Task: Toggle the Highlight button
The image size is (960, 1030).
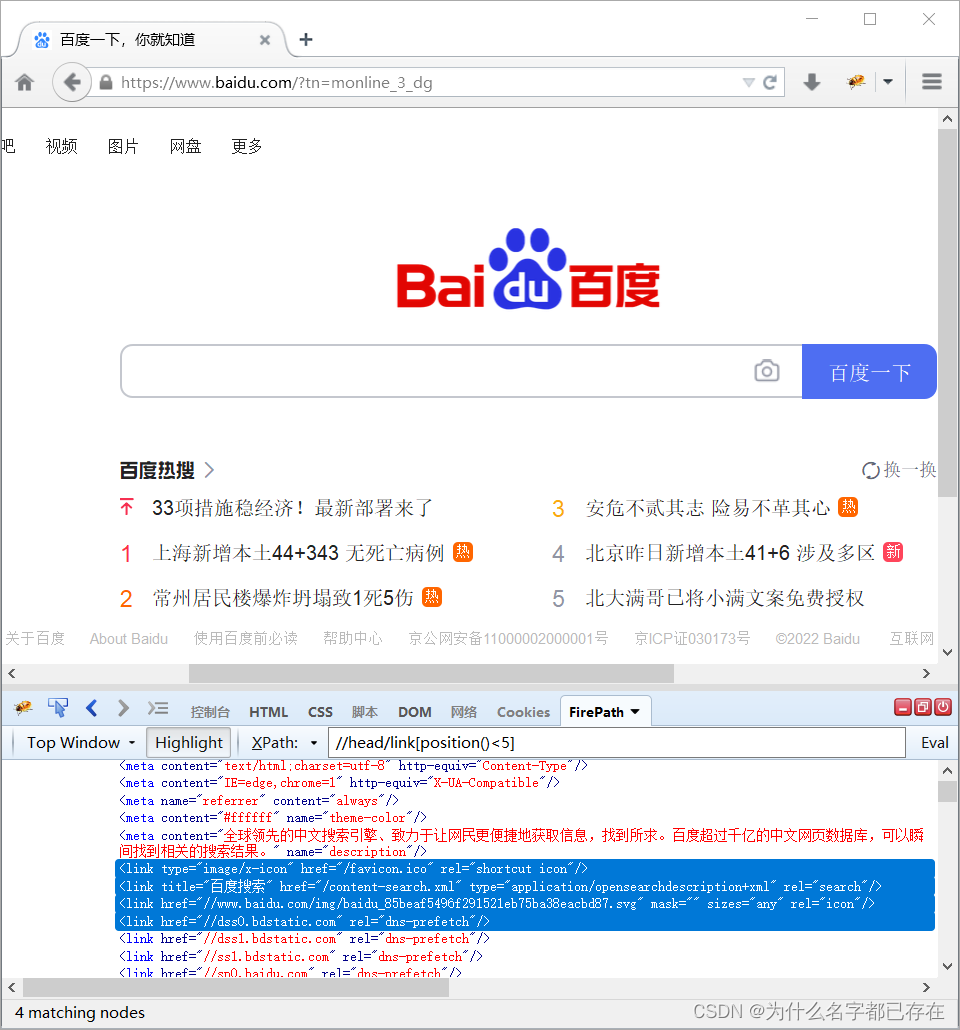Action: 189,742
